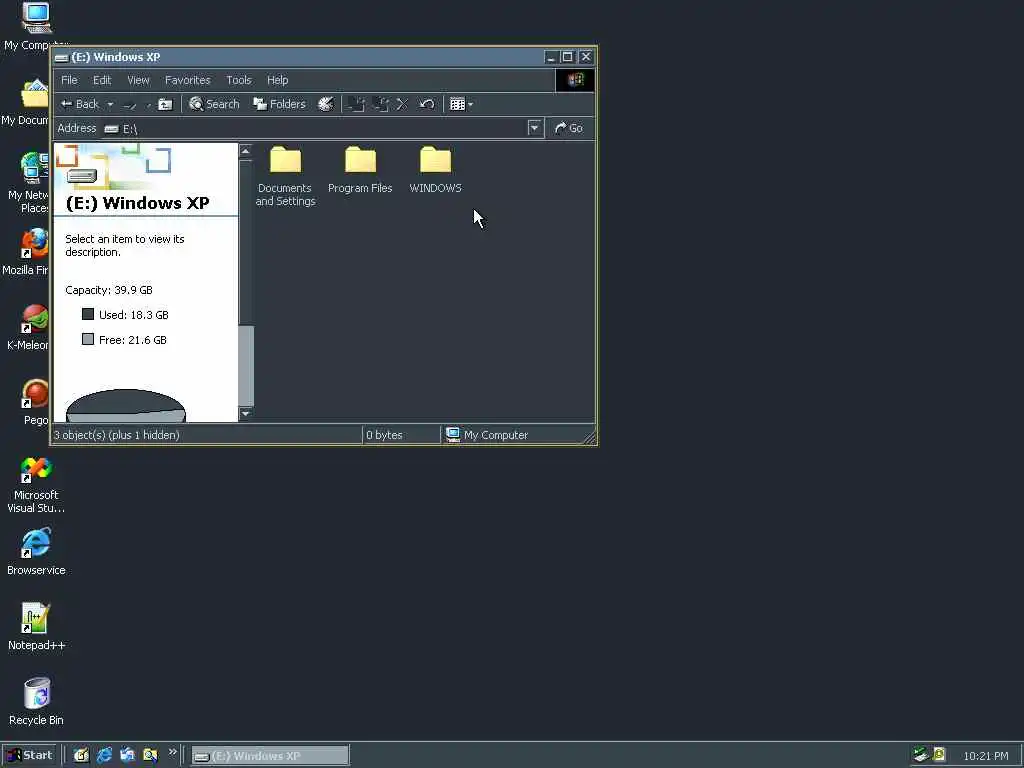Select the Documents and Settings folder
Viewport: 1024px width, 768px height.
pos(285,176)
